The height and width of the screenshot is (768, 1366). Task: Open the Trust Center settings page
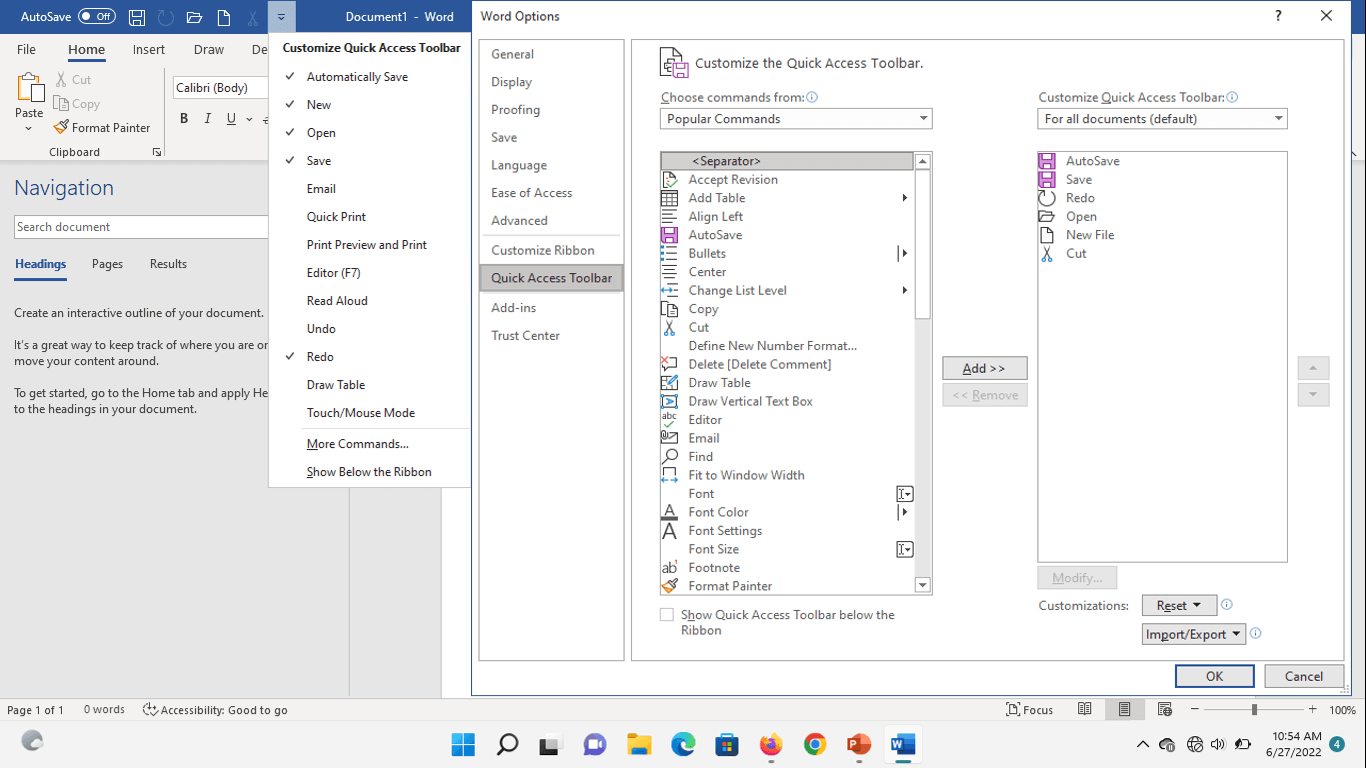tap(525, 335)
